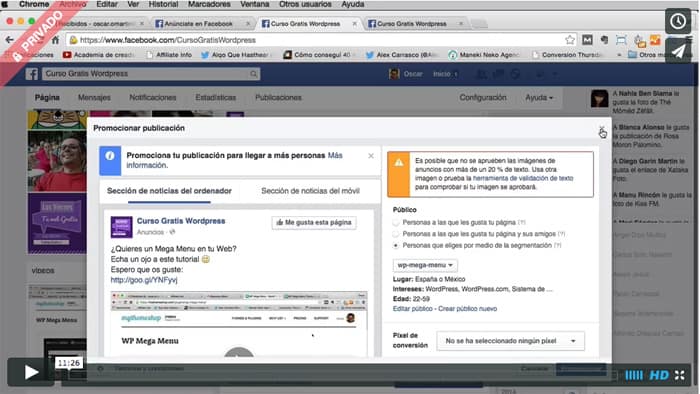Open the Otros usuarios menu
The image size is (700, 394).
click(305, 4)
